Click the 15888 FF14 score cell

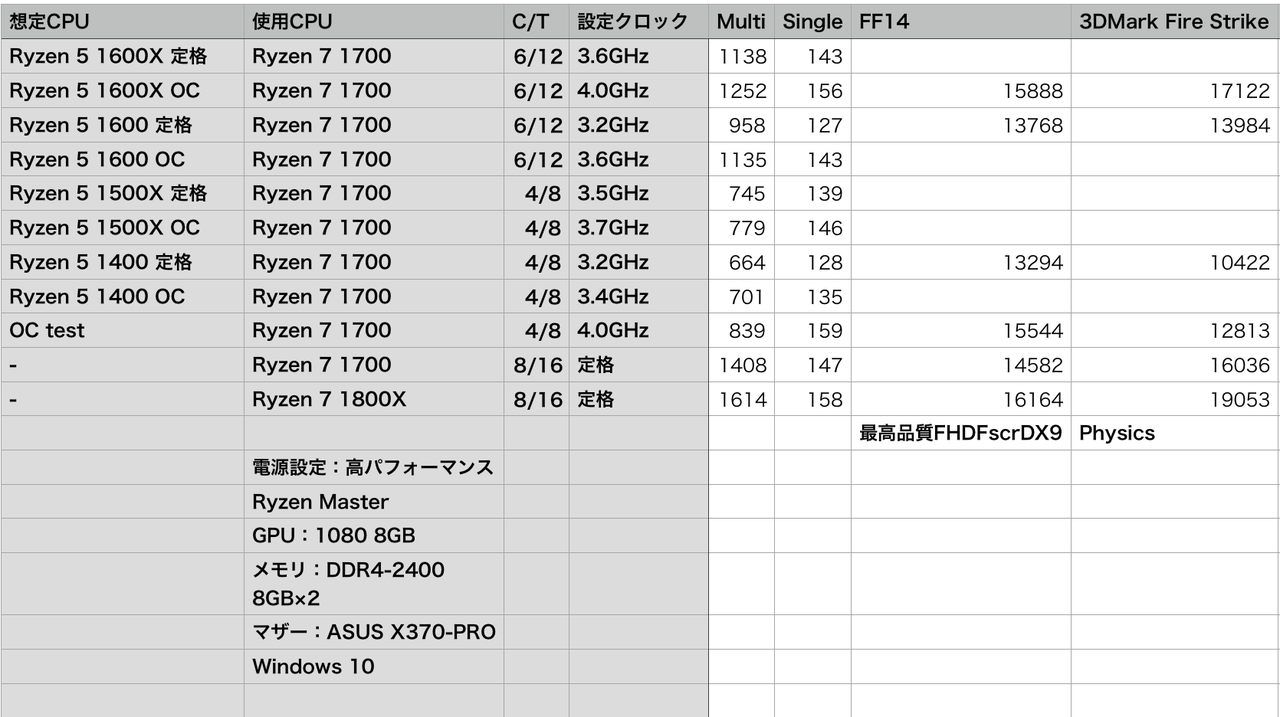click(x=961, y=91)
